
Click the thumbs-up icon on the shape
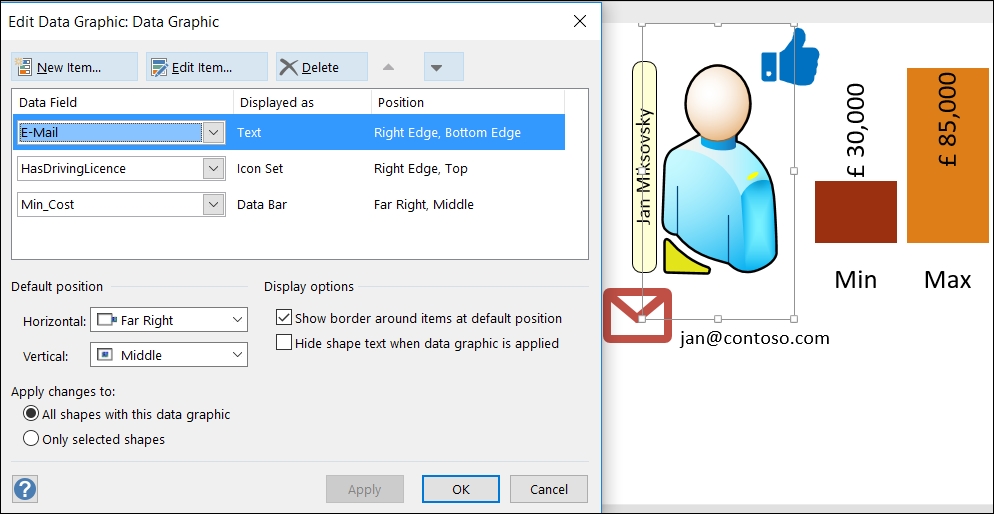click(789, 56)
